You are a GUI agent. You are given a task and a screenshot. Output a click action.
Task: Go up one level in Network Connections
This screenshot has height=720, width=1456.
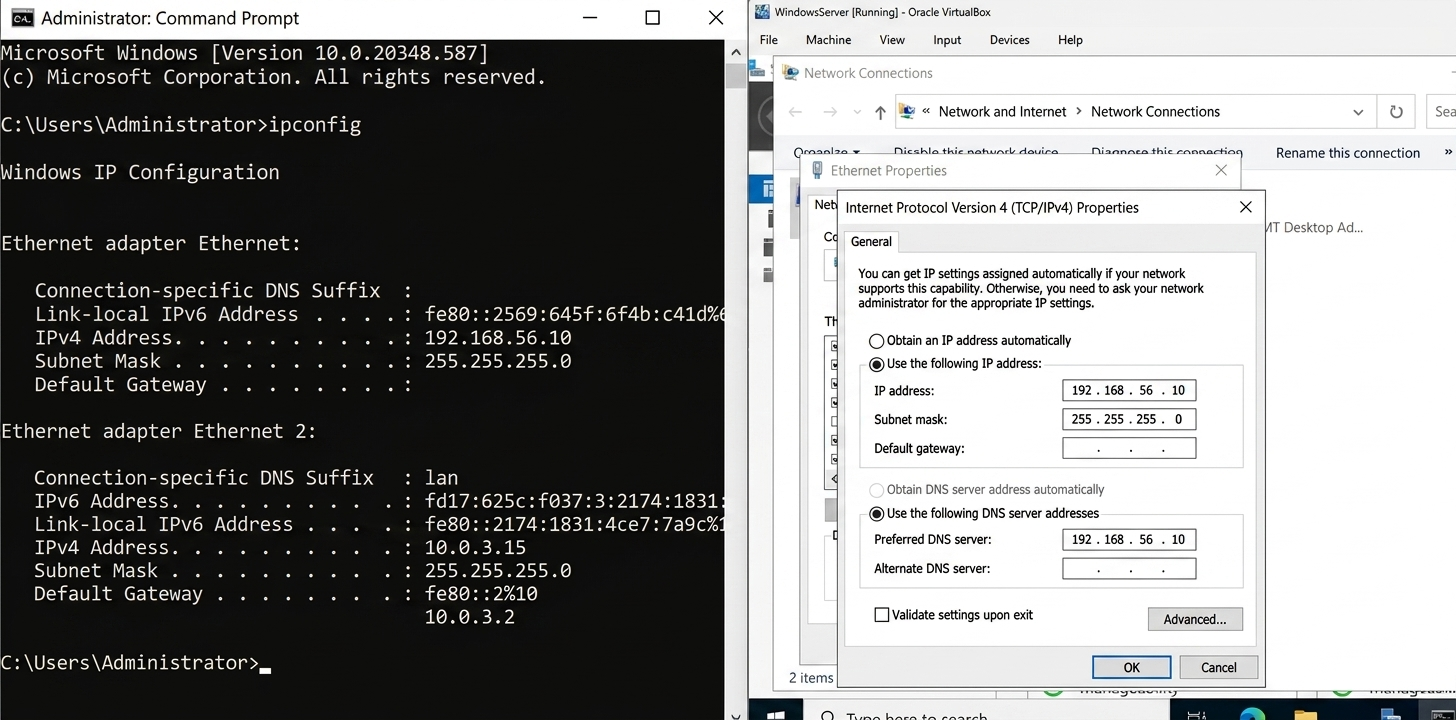pos(880,112)
